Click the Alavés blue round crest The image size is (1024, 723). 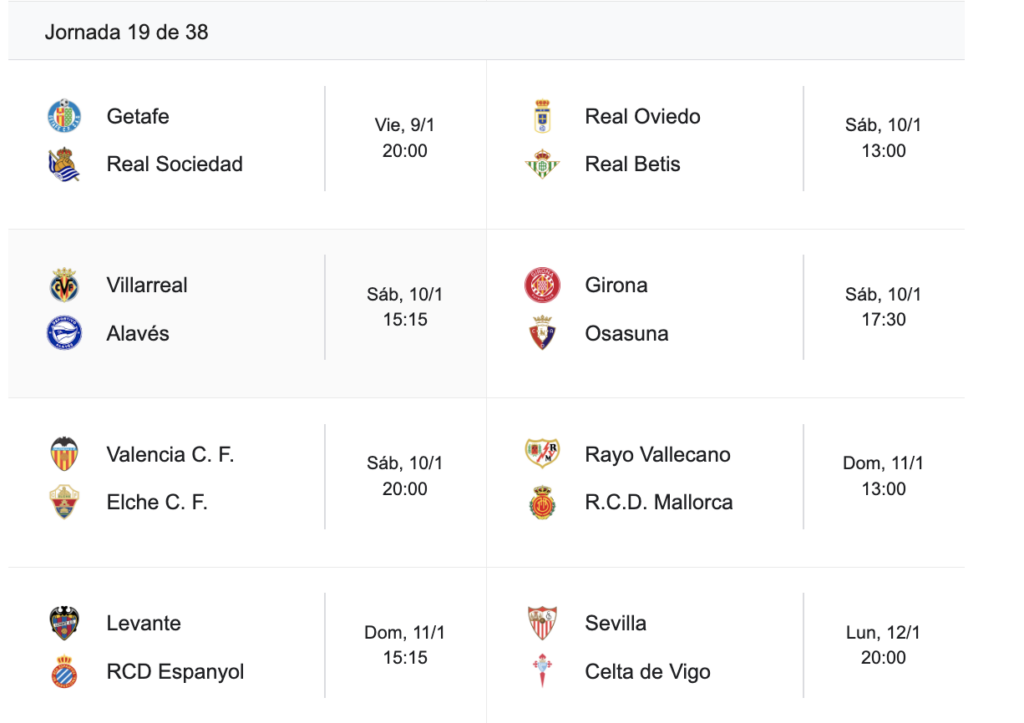pos(64,333)
